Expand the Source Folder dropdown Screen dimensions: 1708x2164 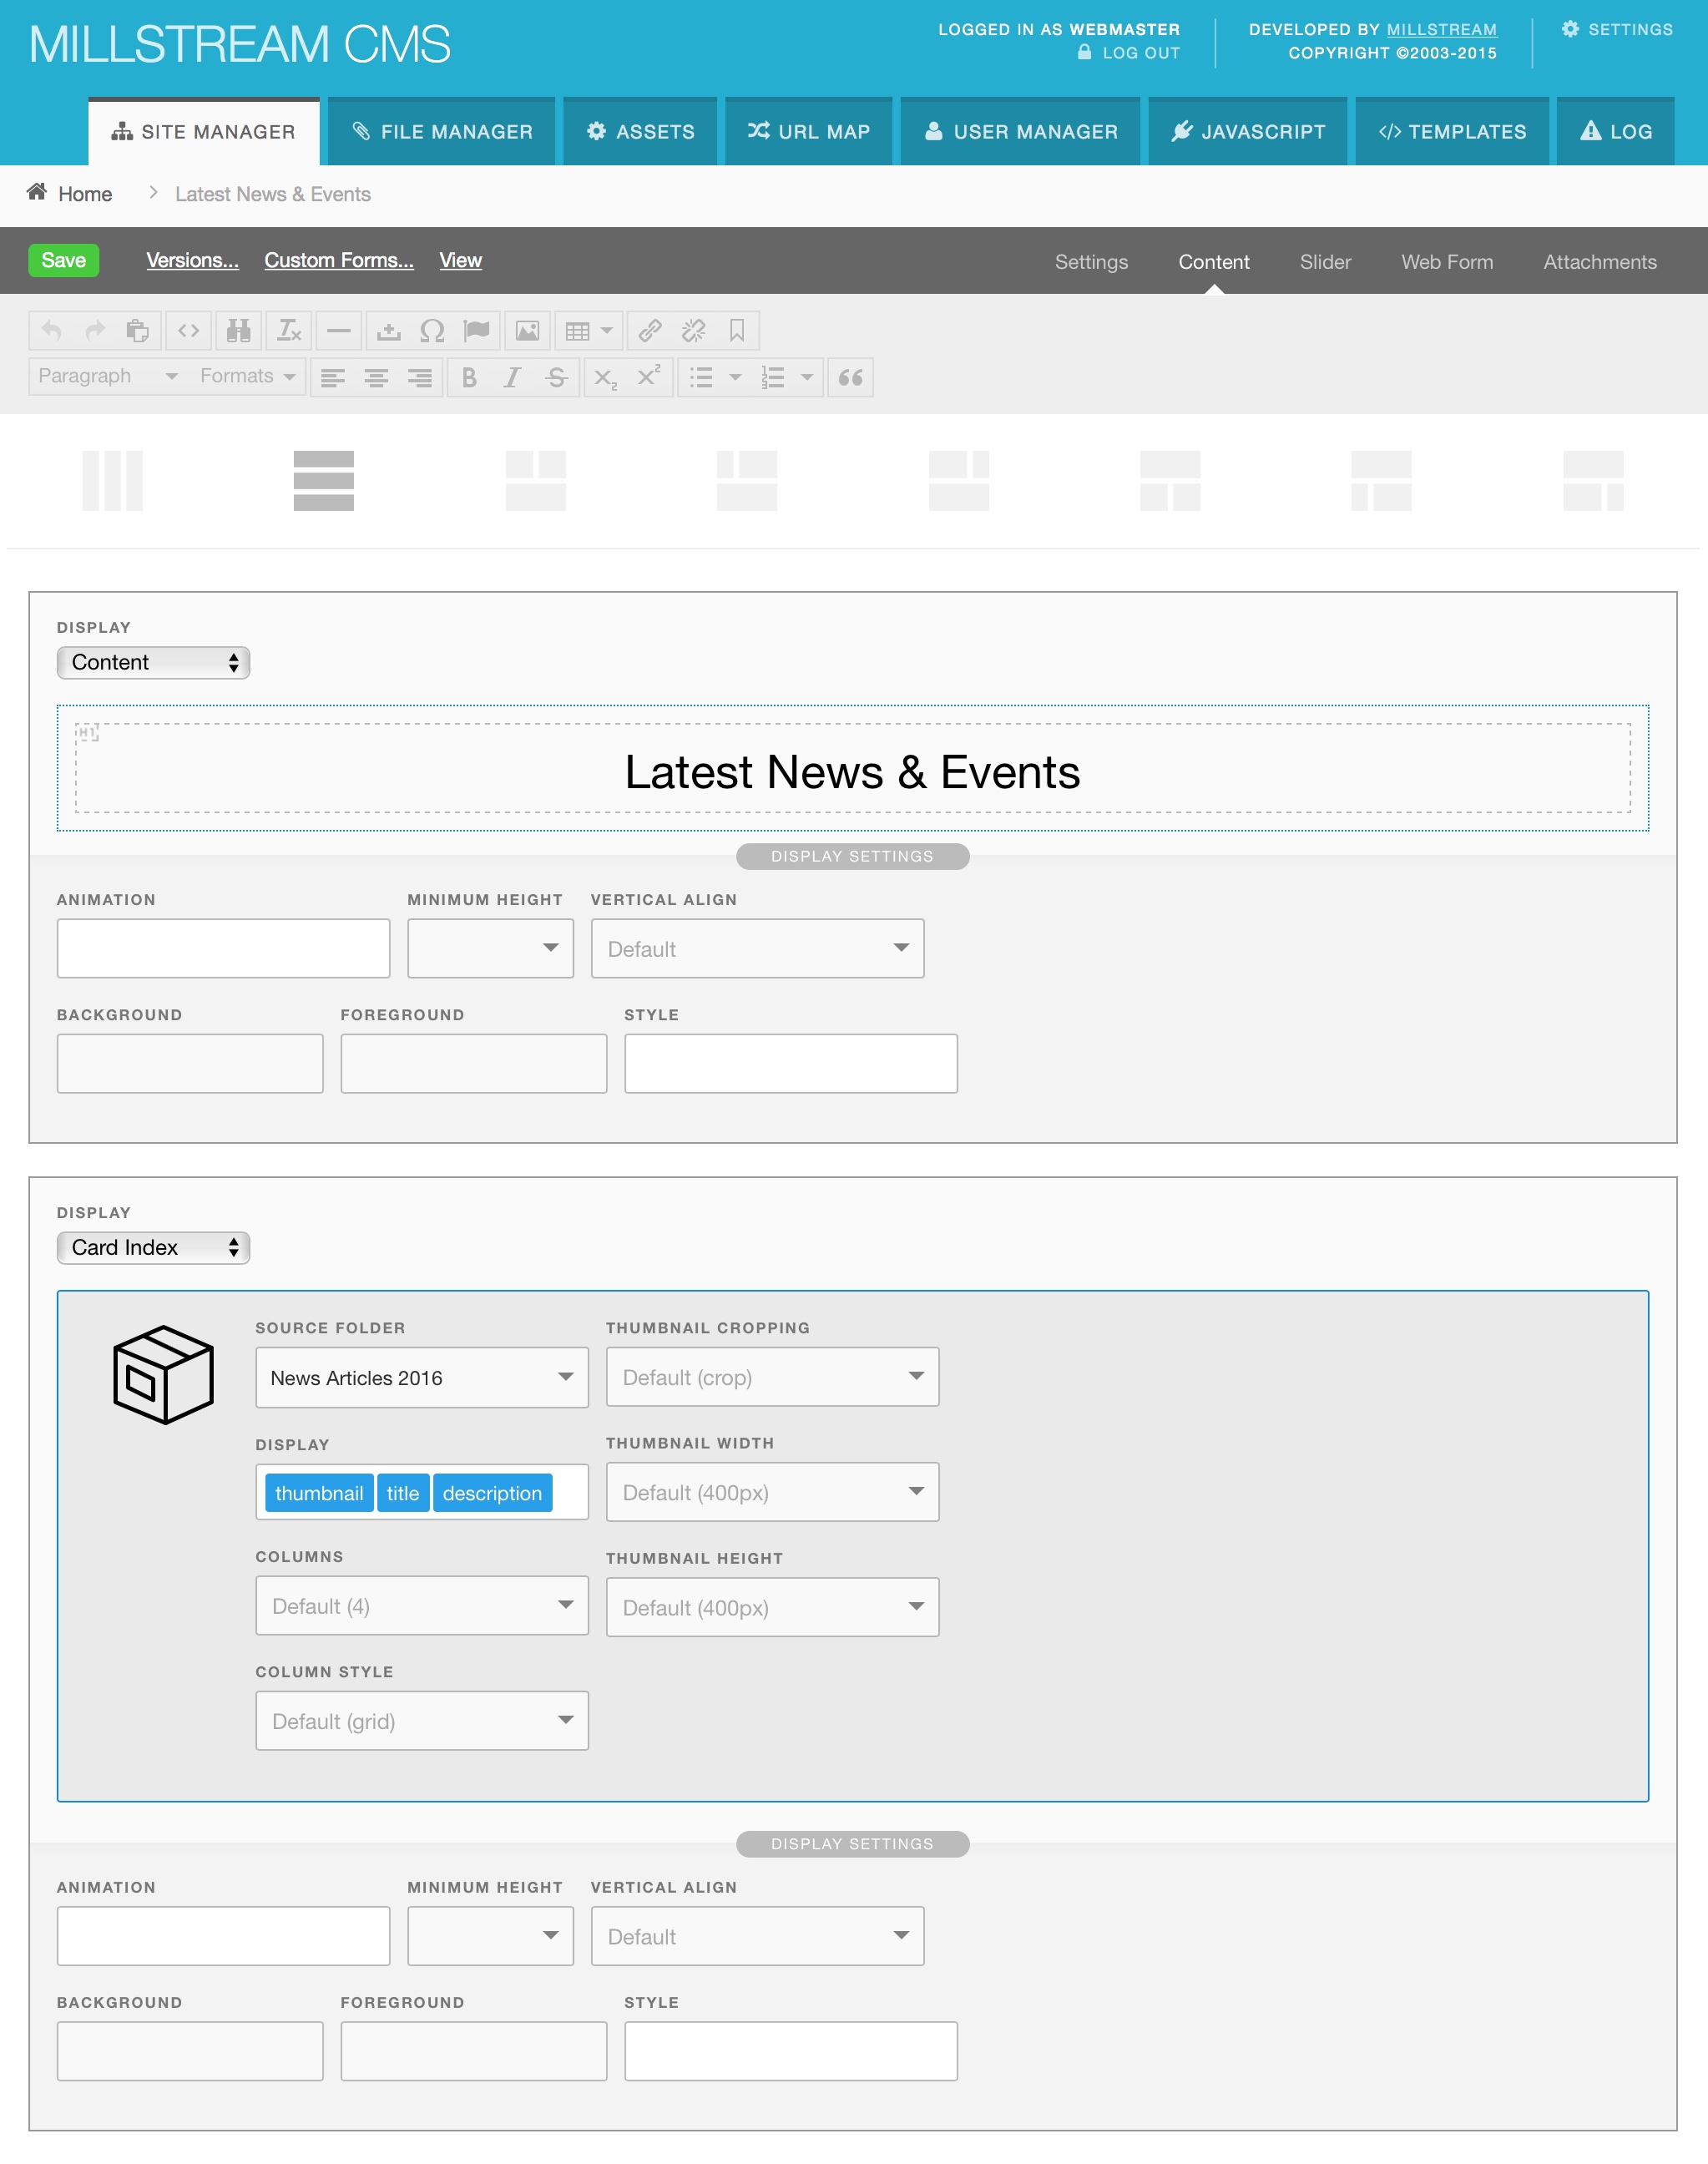pyautogui.click(x=421, y=1377)
